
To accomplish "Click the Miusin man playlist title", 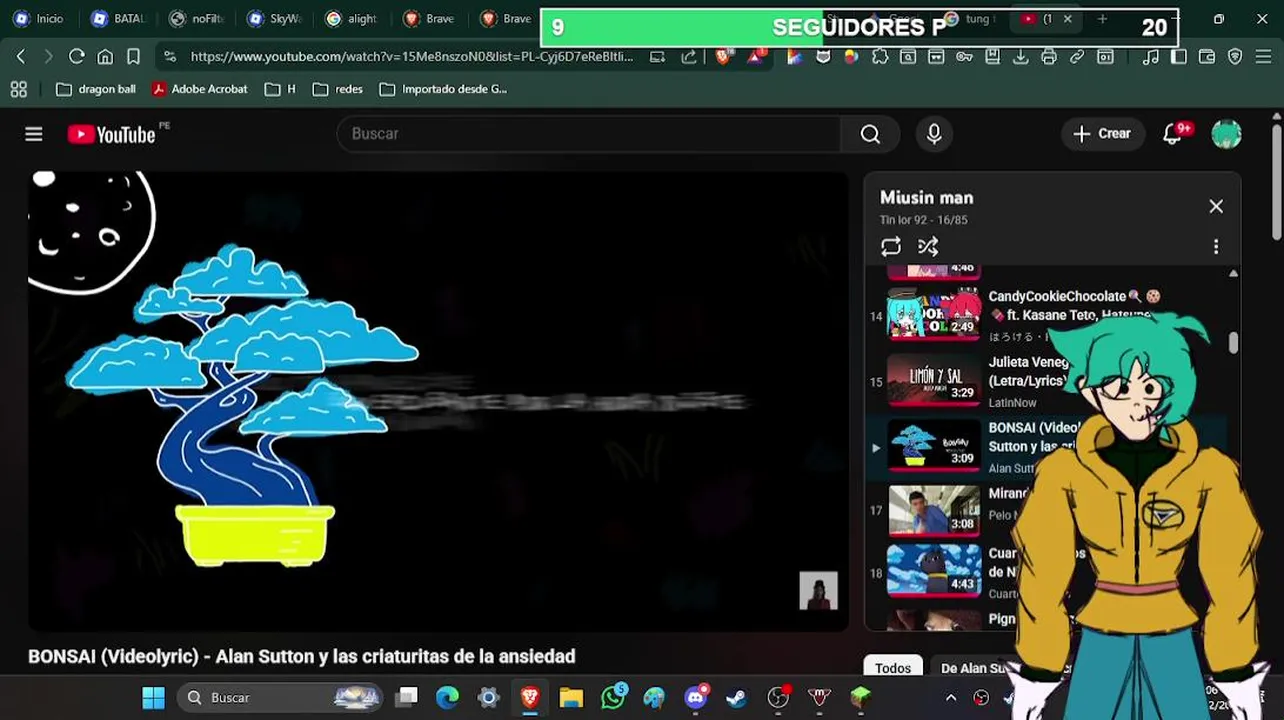I will [926, 198].
